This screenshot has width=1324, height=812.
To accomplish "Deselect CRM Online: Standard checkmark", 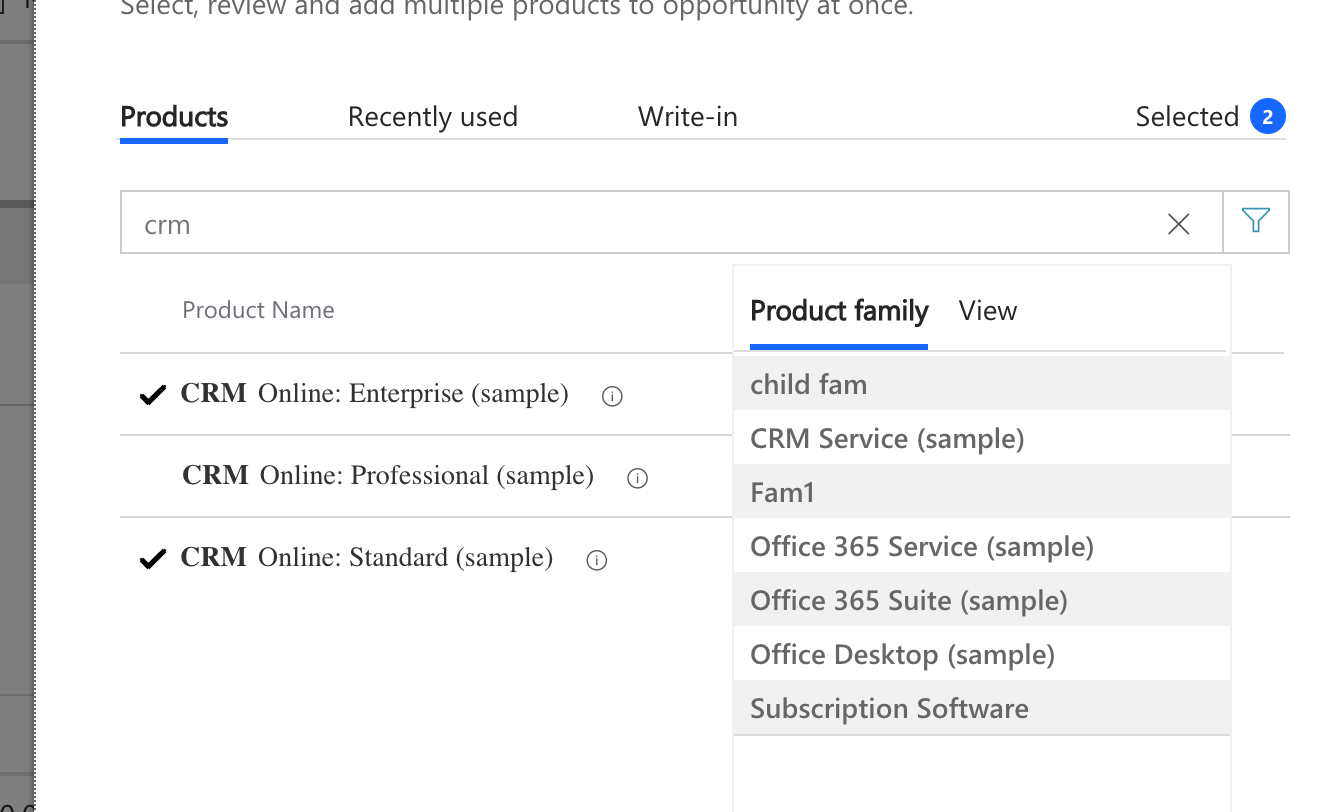I will 152,559.
